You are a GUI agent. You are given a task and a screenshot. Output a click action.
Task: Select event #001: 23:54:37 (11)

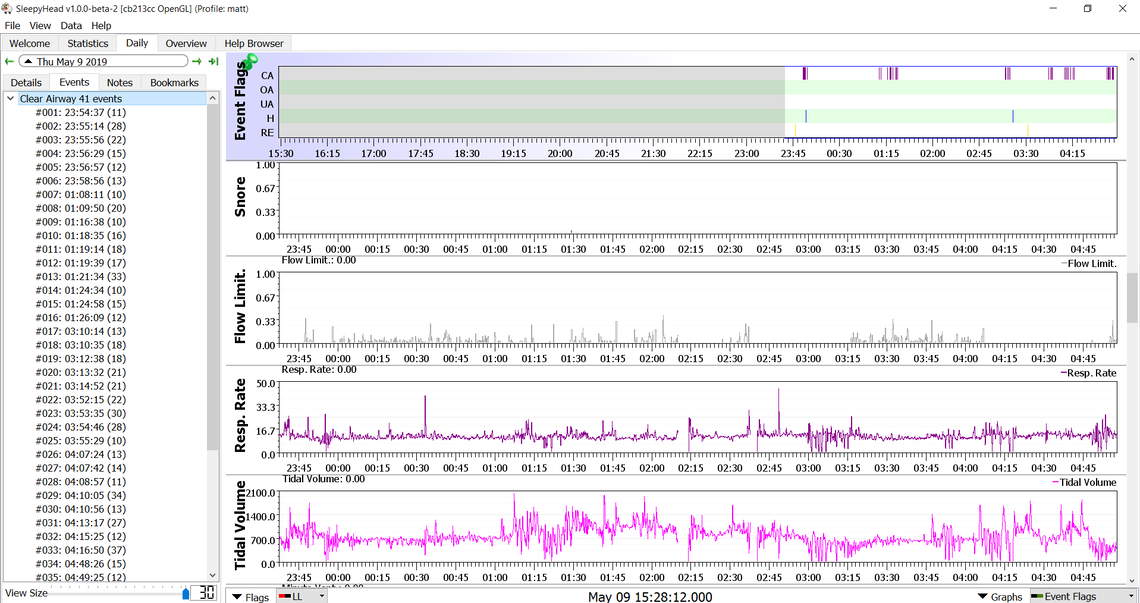(81, 113)
